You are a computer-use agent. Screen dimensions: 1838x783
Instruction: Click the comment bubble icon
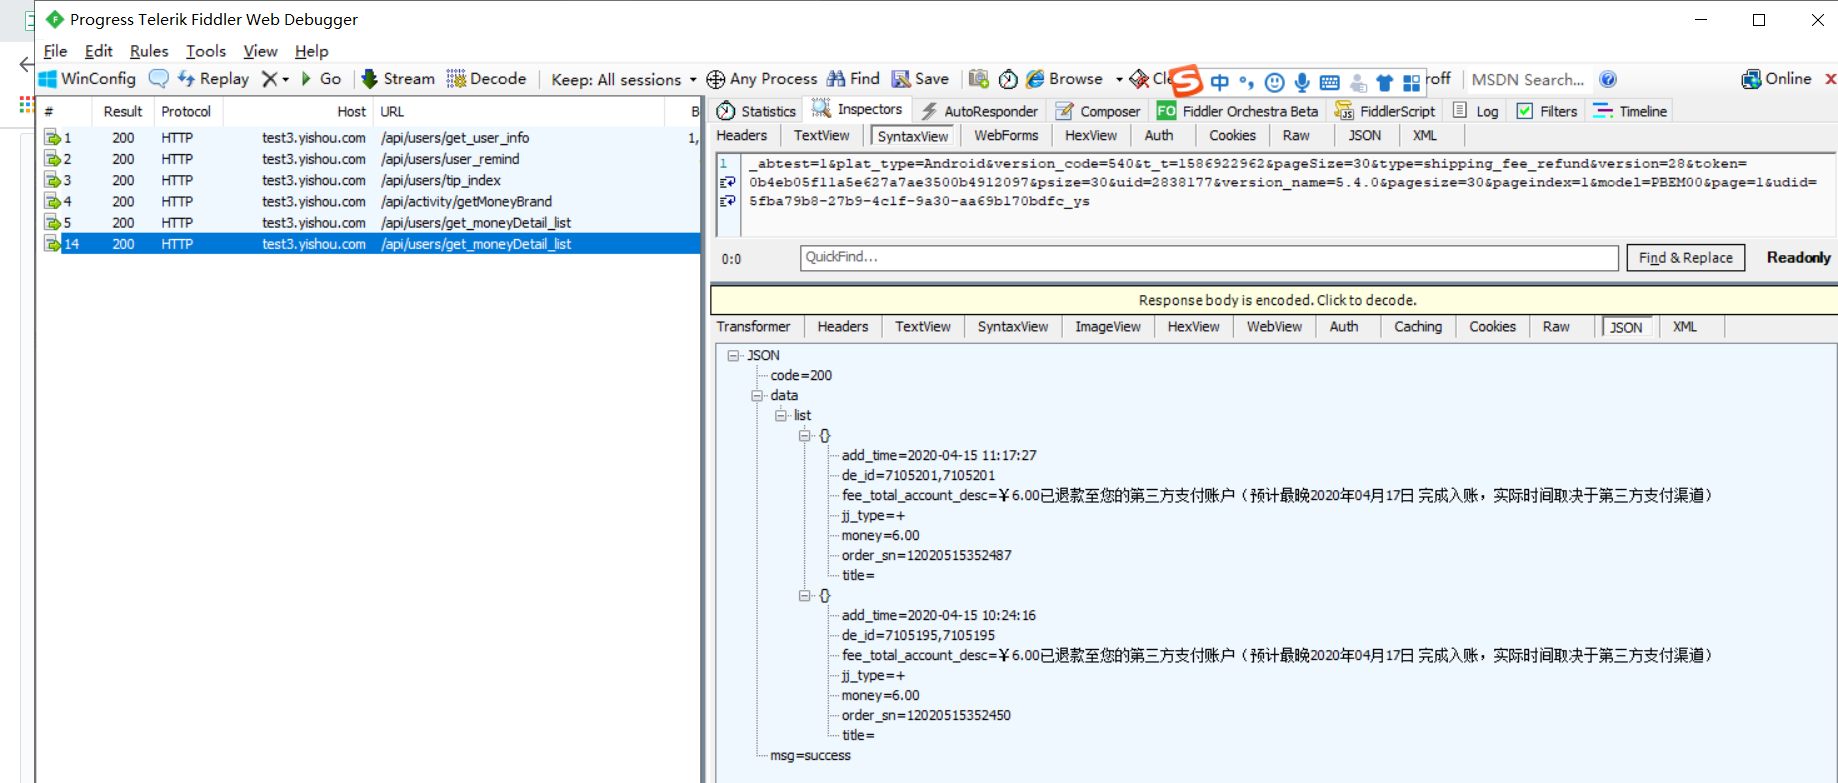click(158, 79)
